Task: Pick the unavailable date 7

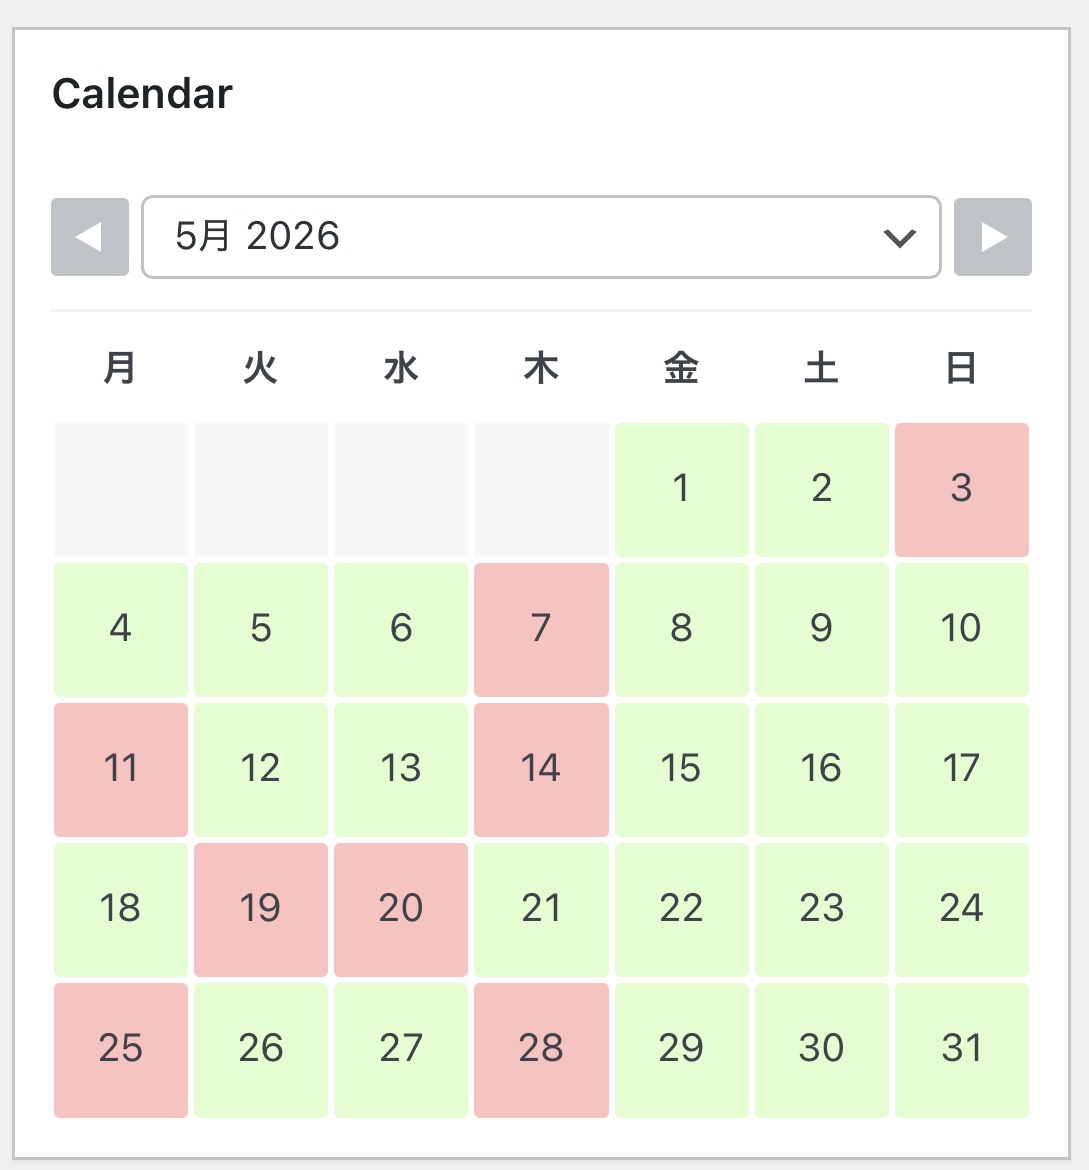Action: [541, 629]
